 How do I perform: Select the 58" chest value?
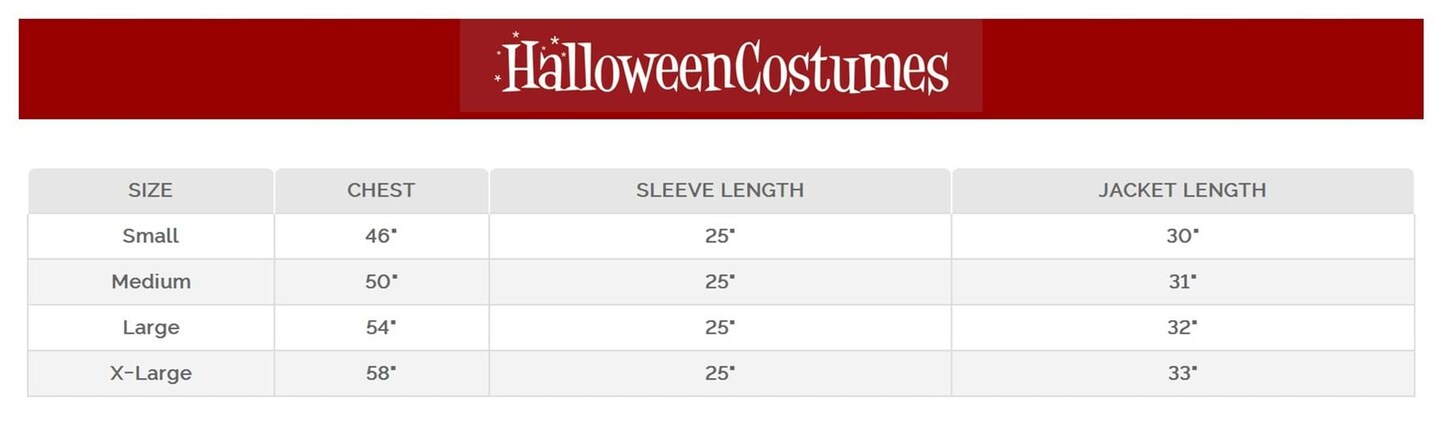[381, 374]
